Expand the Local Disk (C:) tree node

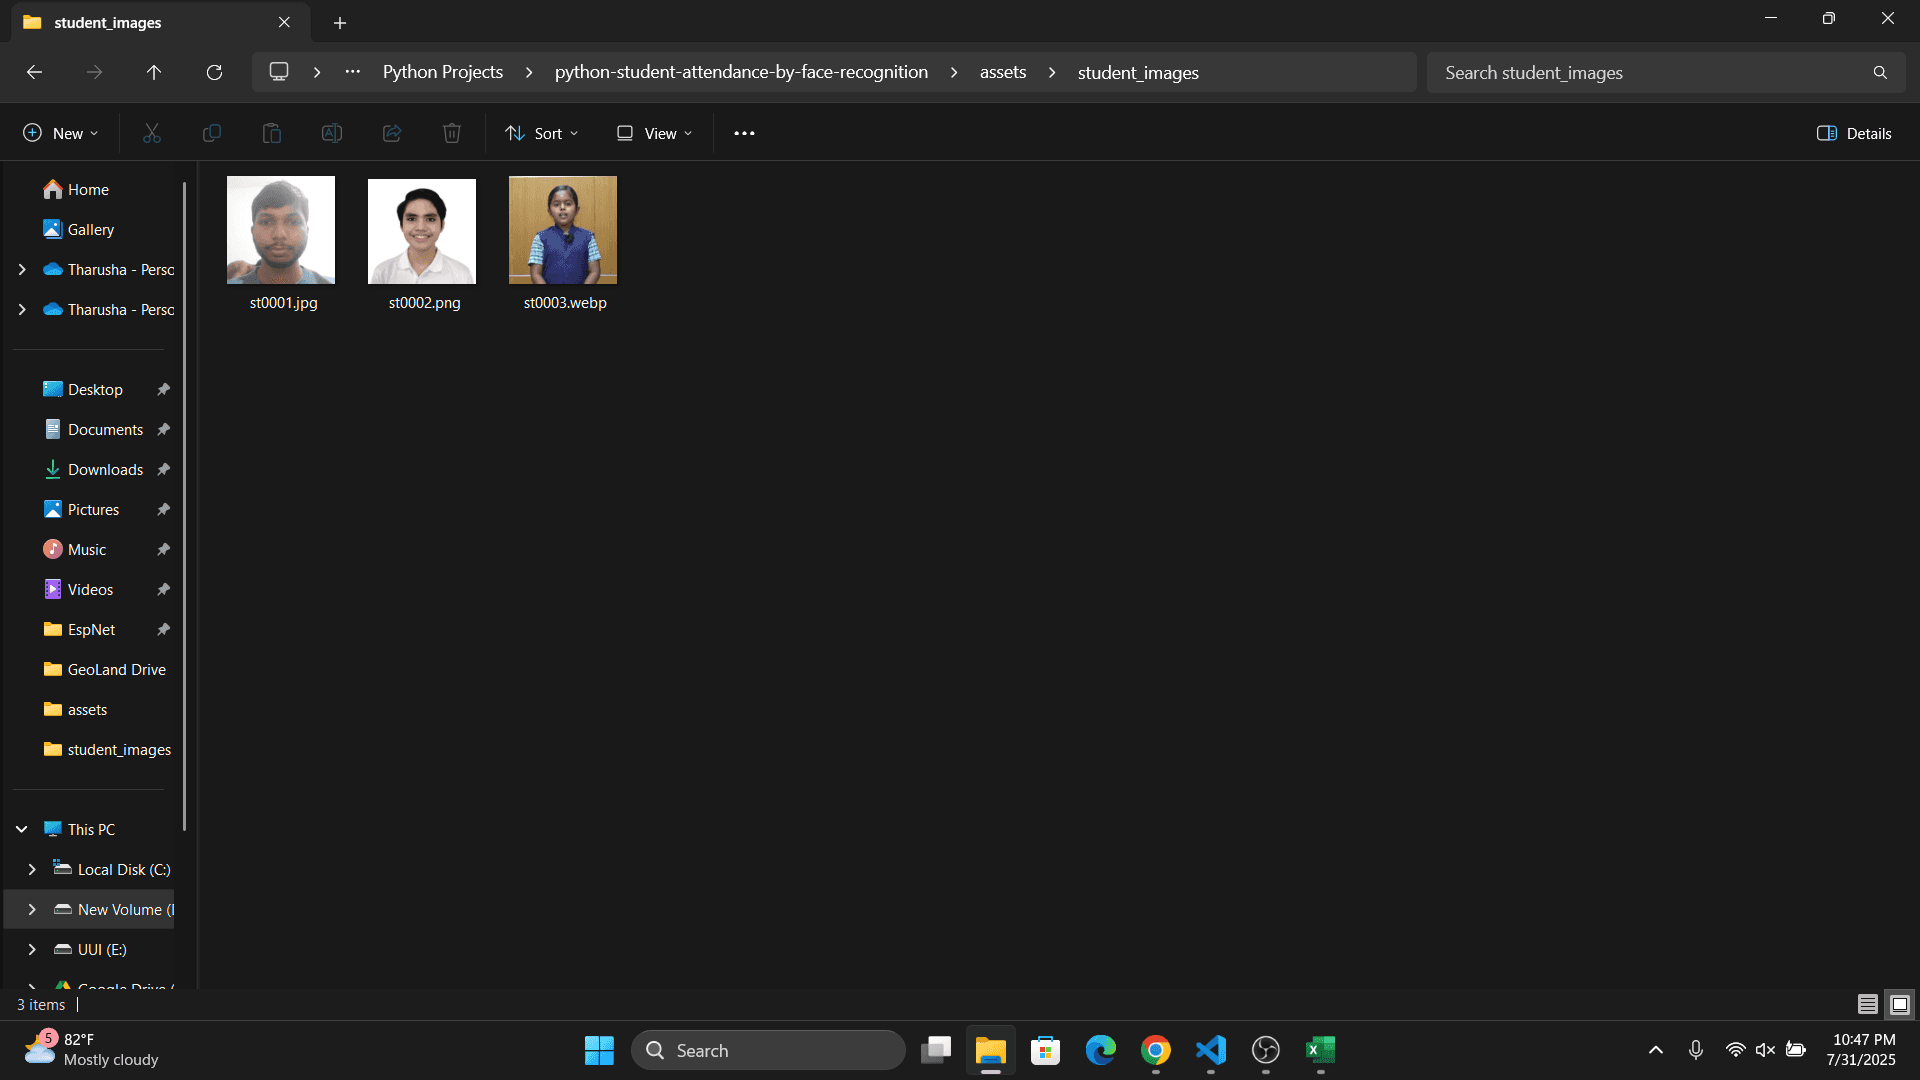(x=32, y=869)
